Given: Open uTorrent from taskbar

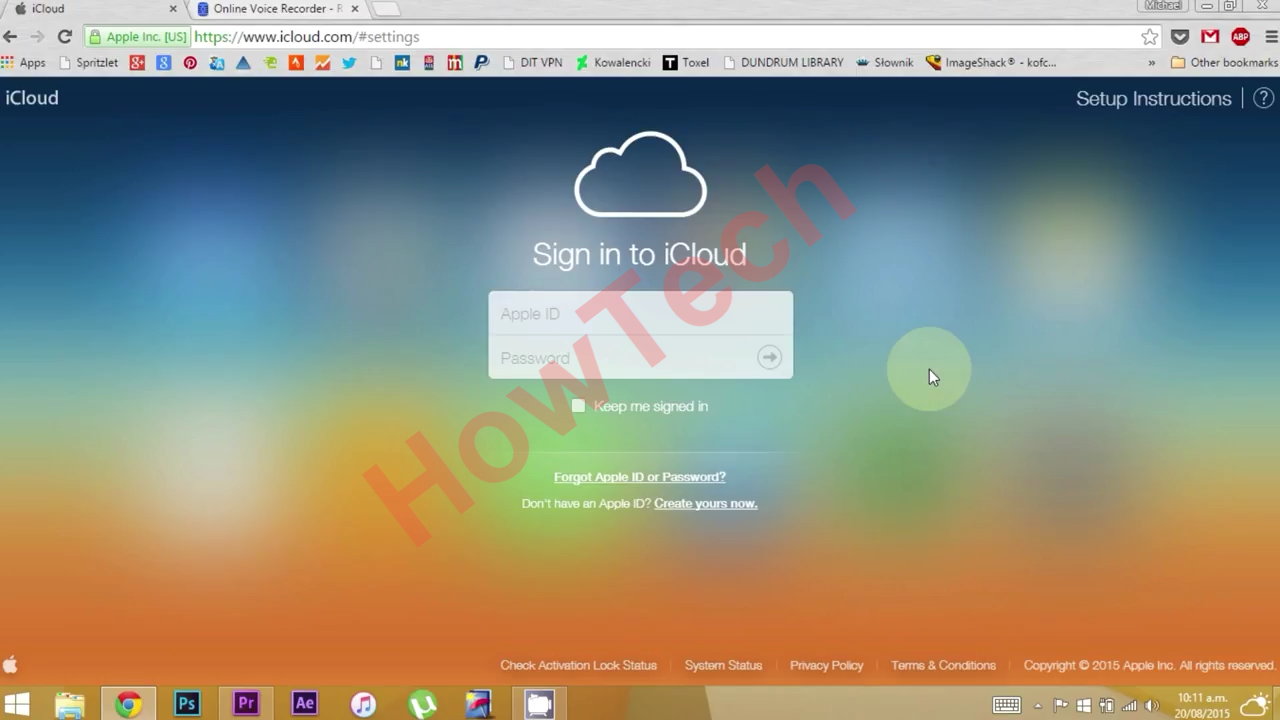Looking at the screenshot, I should pos(423,704).
